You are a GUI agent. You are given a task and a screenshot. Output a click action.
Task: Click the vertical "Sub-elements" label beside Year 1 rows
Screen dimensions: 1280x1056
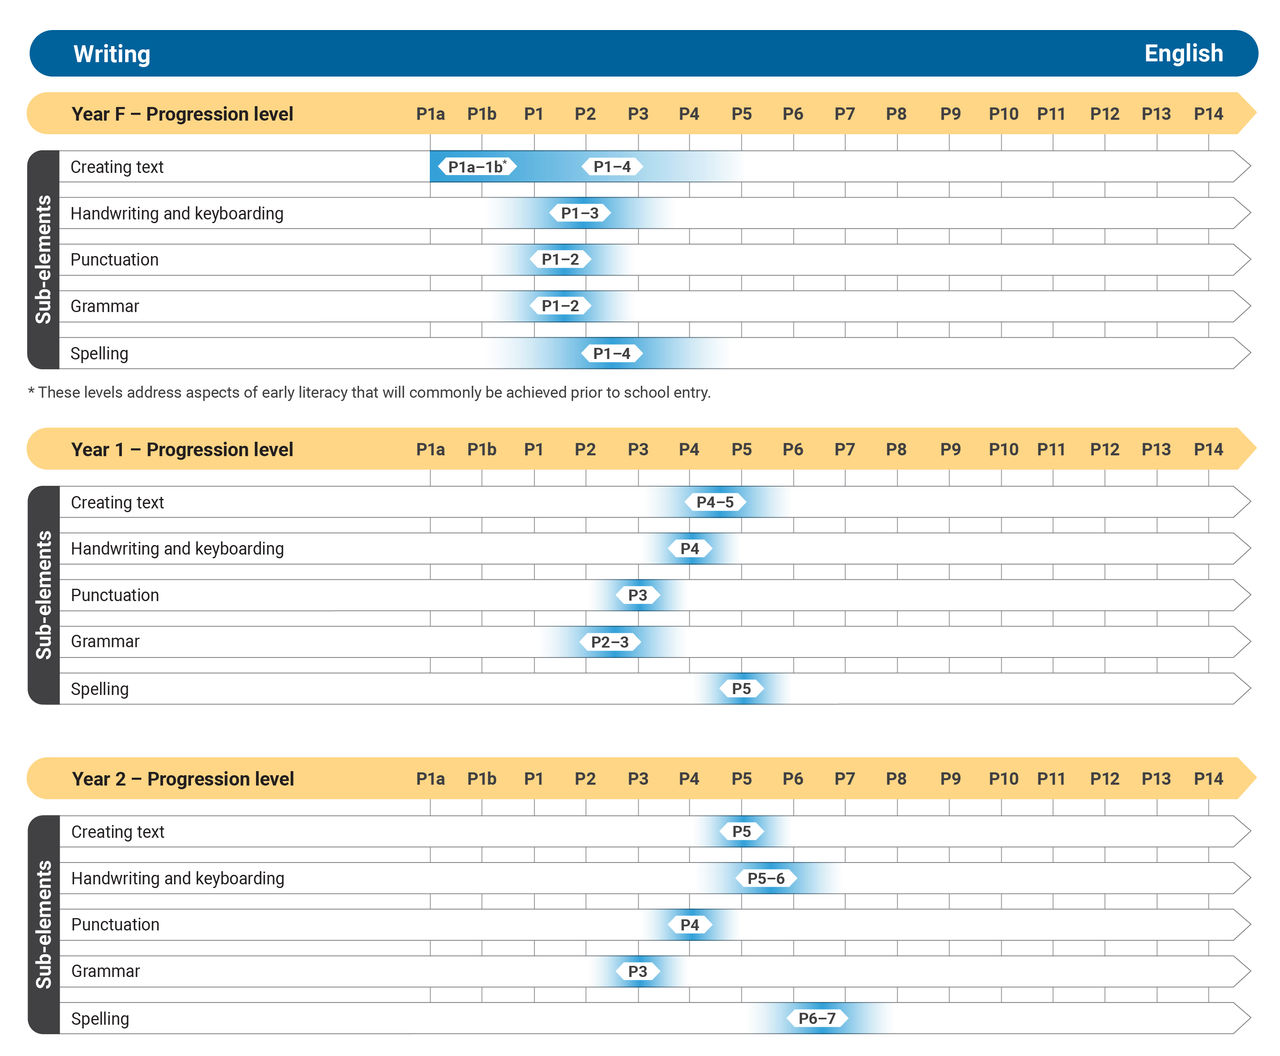tap(43, 595)
